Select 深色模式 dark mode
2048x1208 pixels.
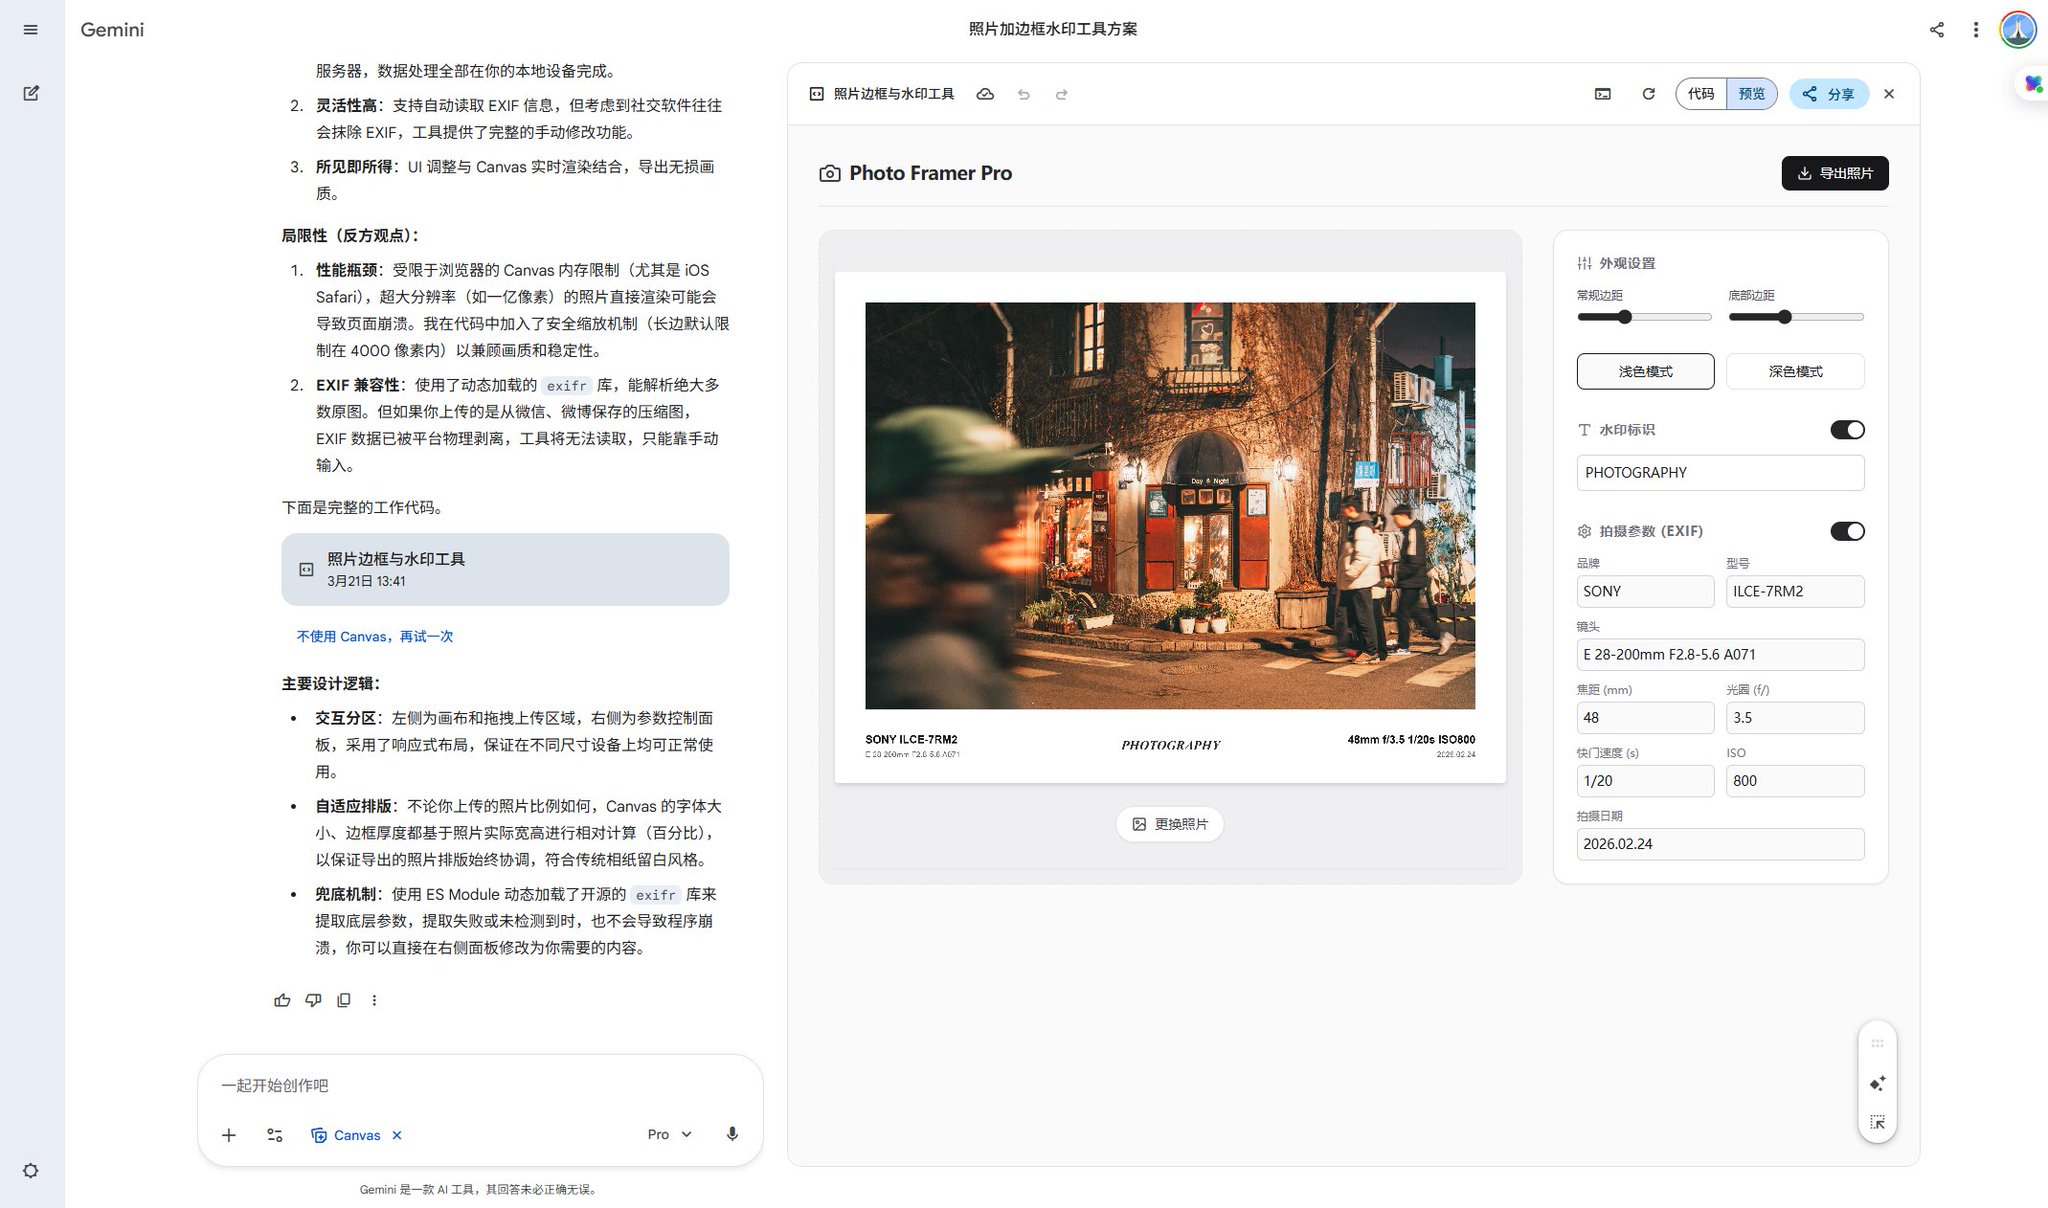pyautogui.click(x=1795, y=371)
